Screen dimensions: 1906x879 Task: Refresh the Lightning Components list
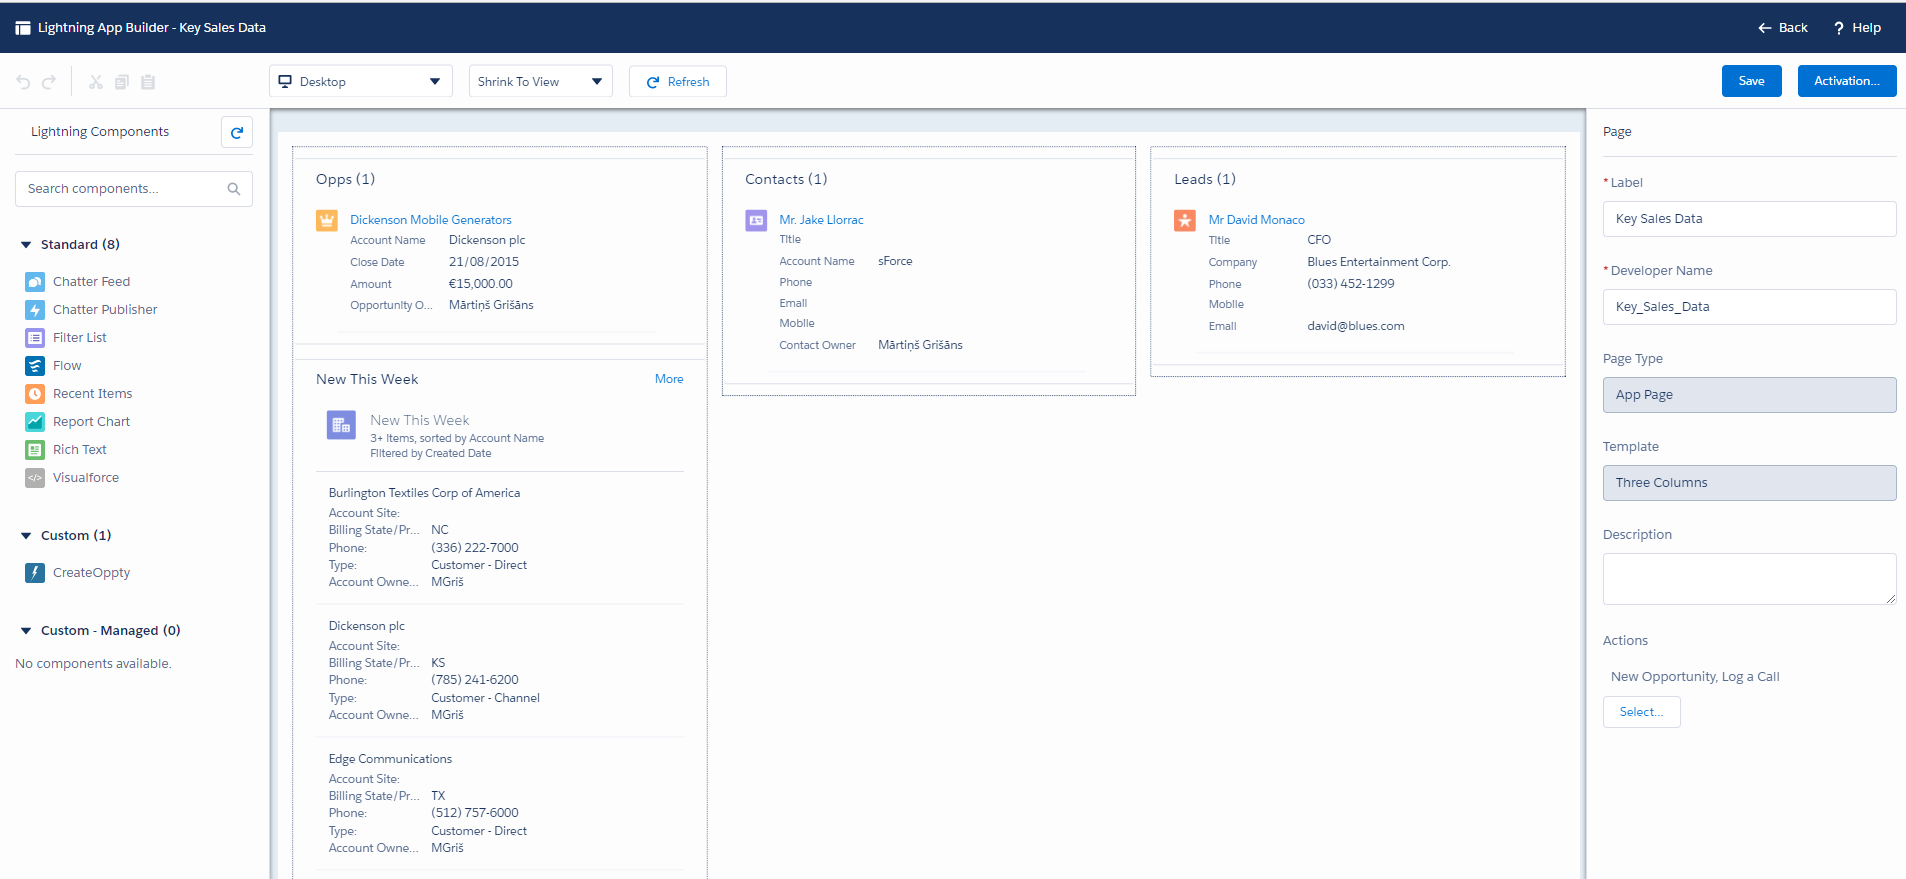237,132
